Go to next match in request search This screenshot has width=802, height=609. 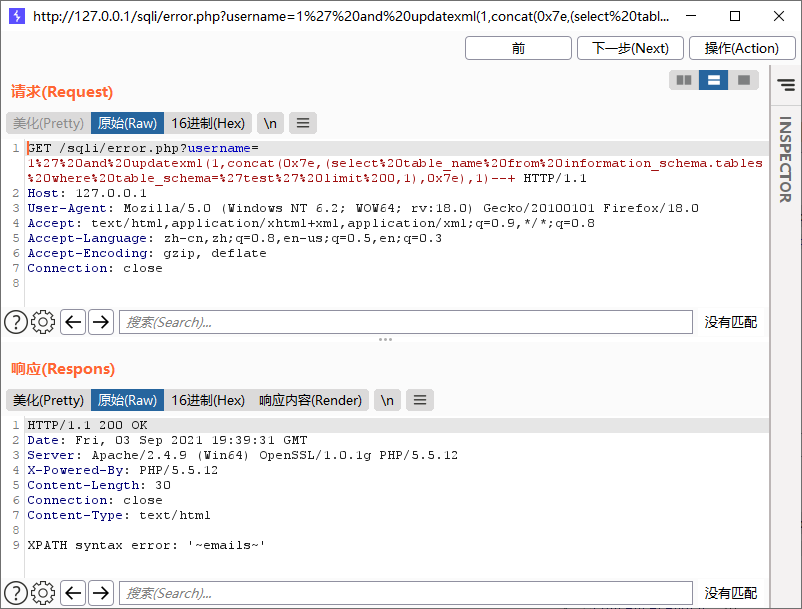tap(101, 322)
